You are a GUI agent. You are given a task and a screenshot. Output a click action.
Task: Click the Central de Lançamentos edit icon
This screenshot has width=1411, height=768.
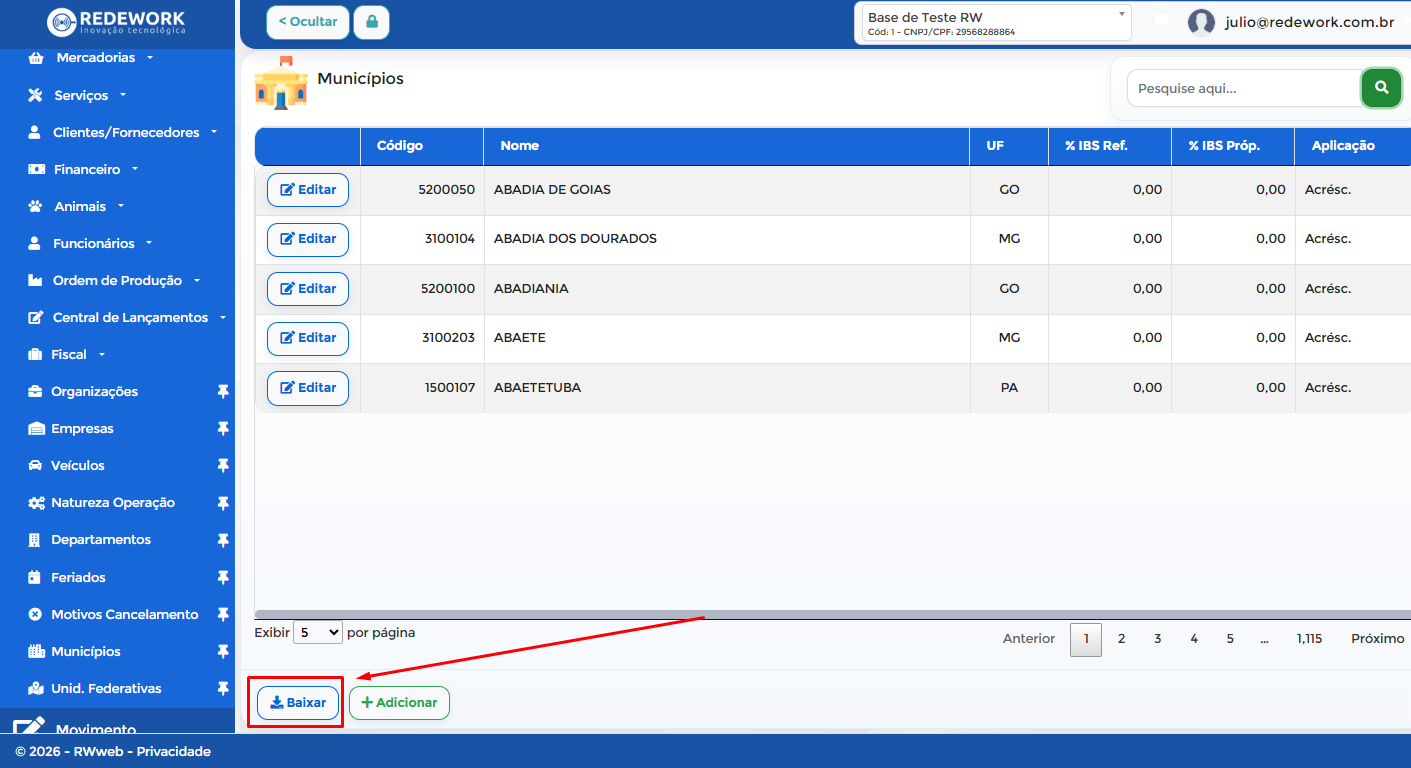pos(36,317)
